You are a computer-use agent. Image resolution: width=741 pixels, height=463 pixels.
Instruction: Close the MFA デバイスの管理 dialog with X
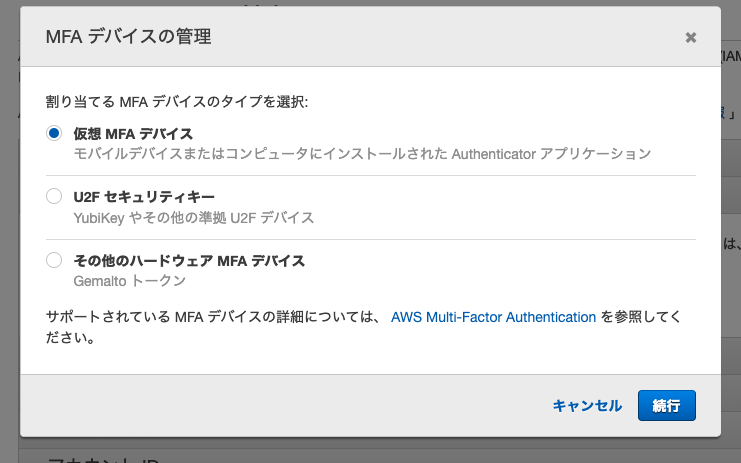point(690,38)
